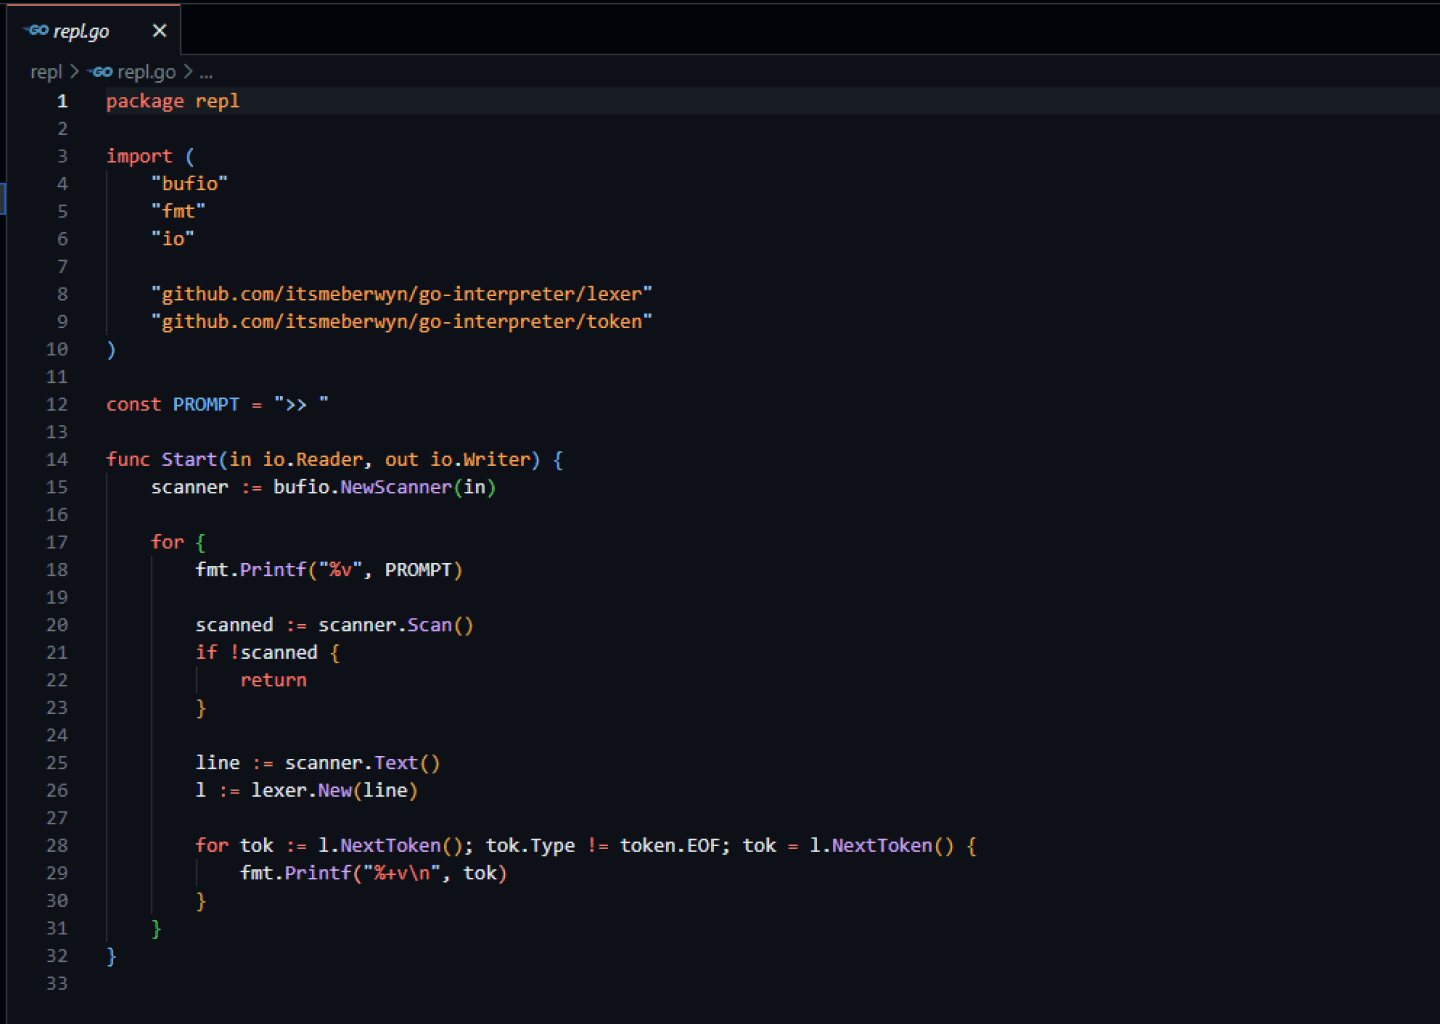Expand the breadcrumb ellipsis for symbol navigation
The height and width of the screenshot is (1024, 1440).
[x=206, y=71]
